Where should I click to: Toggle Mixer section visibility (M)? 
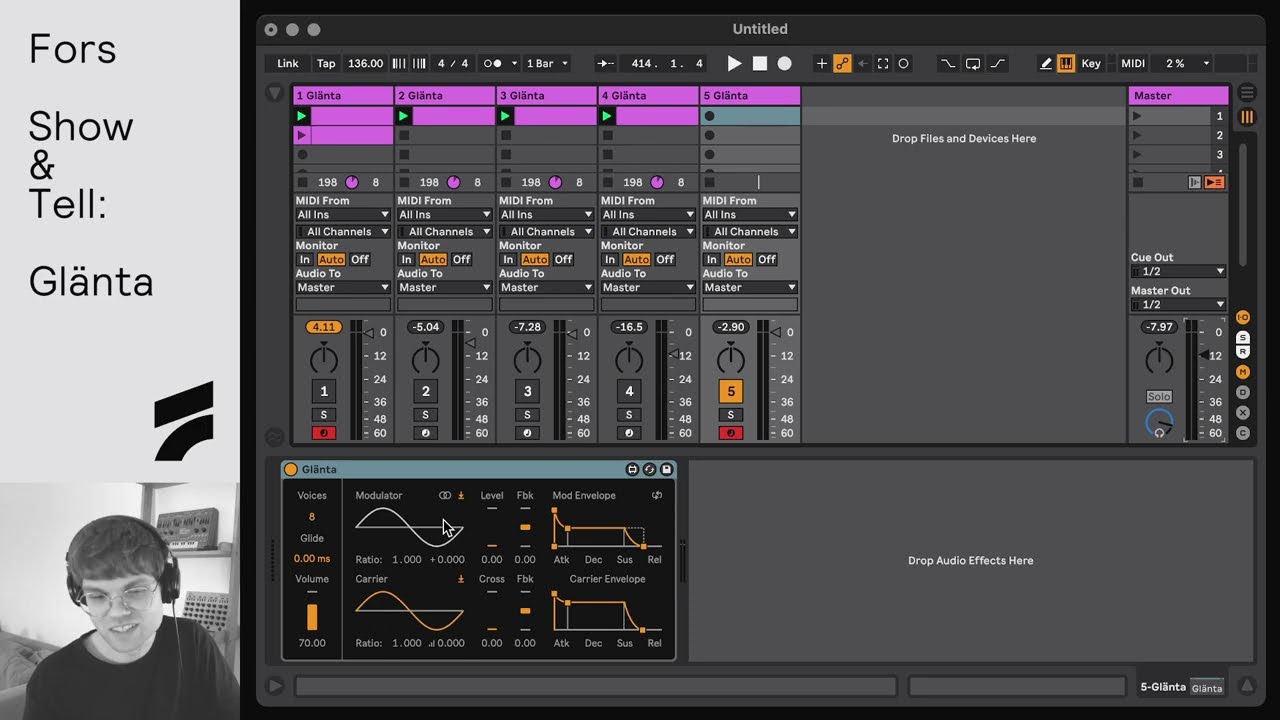click(x=1243, y=372)
